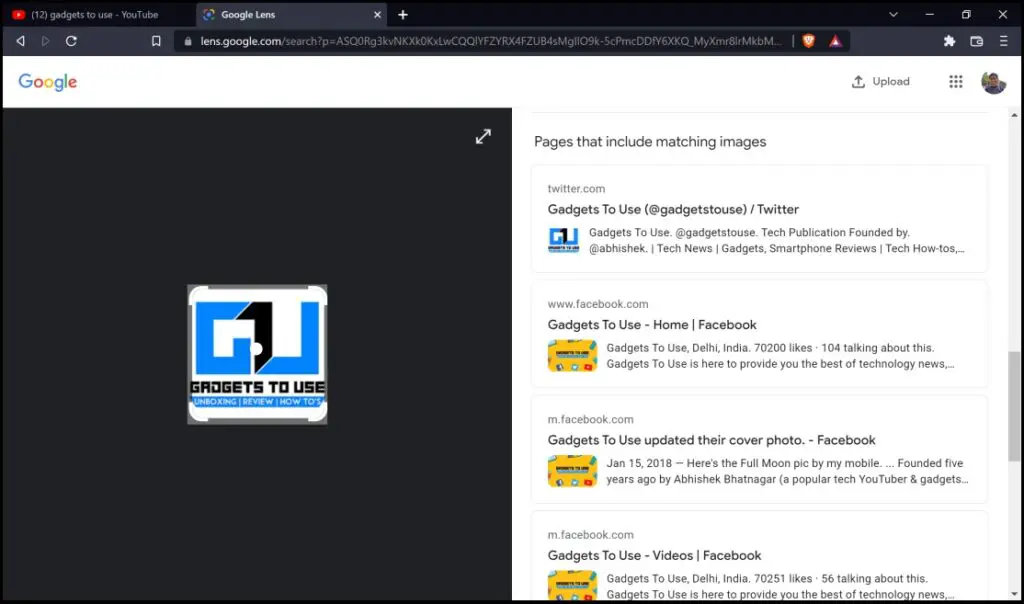Click the m.facebook.com label above Videos result
The width and height of the screenshot is (1024, 604).
coord(590,535)
